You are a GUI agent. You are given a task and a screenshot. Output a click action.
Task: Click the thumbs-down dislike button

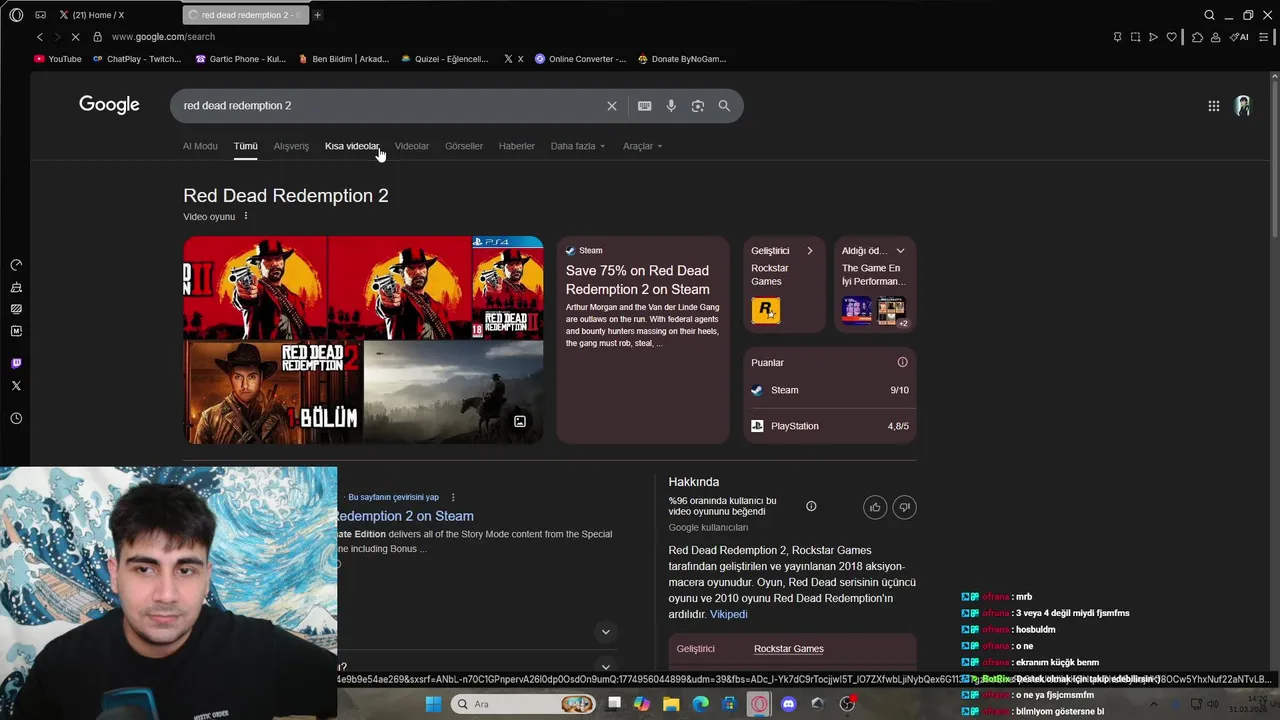[x=904, y=507]
